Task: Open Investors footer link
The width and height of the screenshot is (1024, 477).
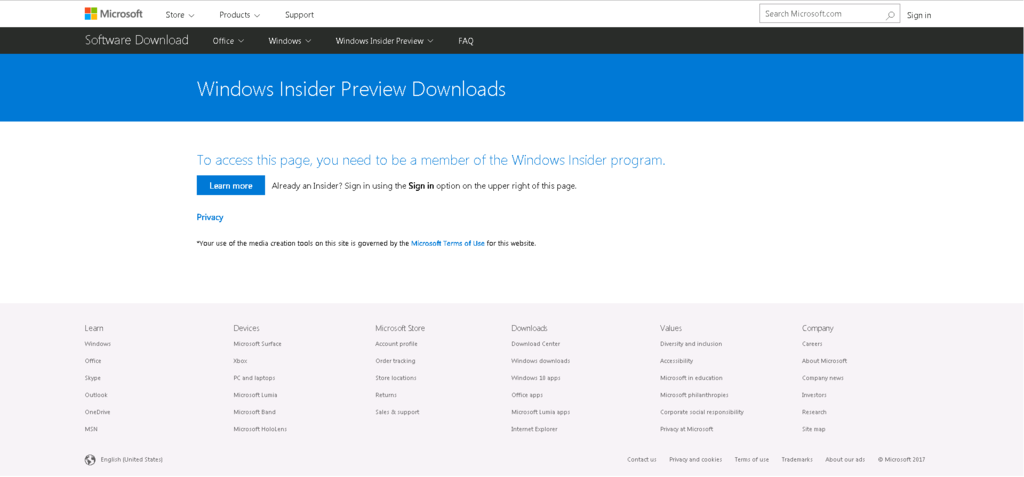Action: (x=814, y=395)
